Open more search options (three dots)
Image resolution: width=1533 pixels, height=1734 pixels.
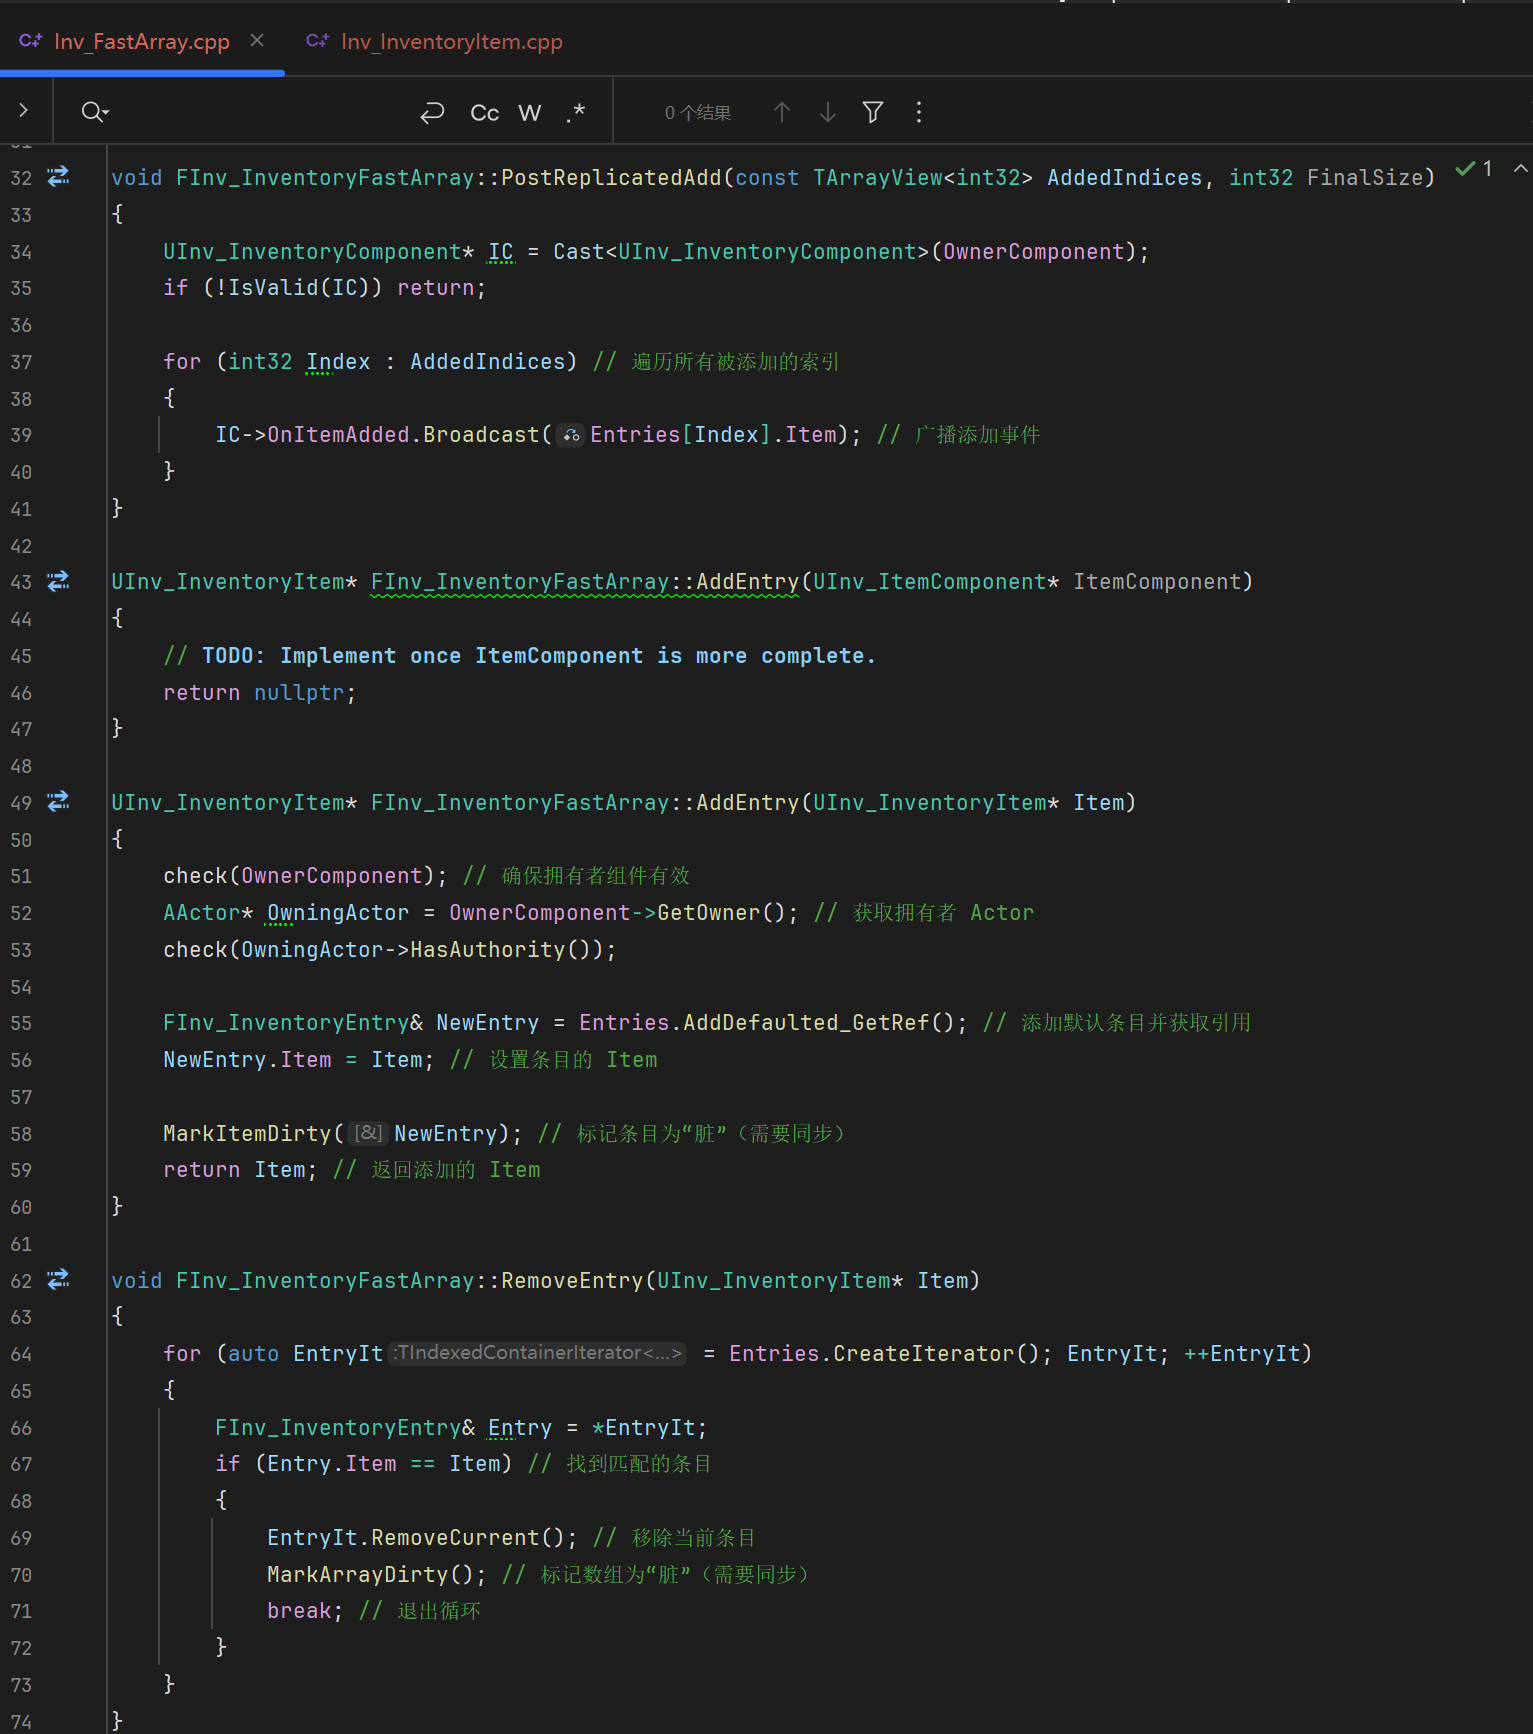point(919,112)
